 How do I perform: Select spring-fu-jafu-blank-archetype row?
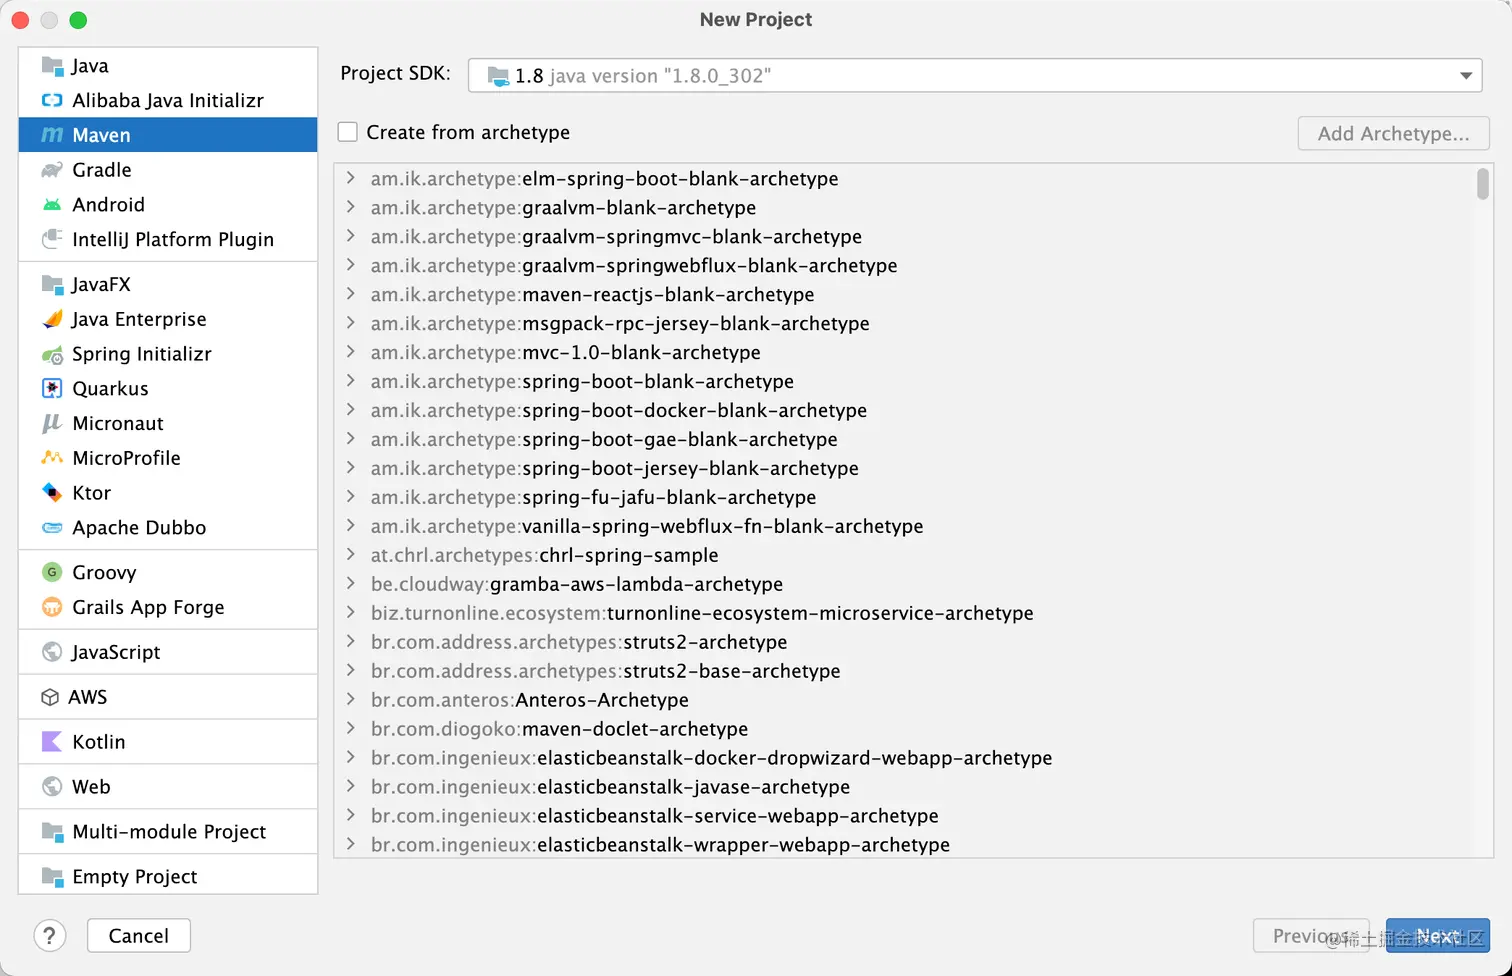pyautogui.click(x=905, y=497)
